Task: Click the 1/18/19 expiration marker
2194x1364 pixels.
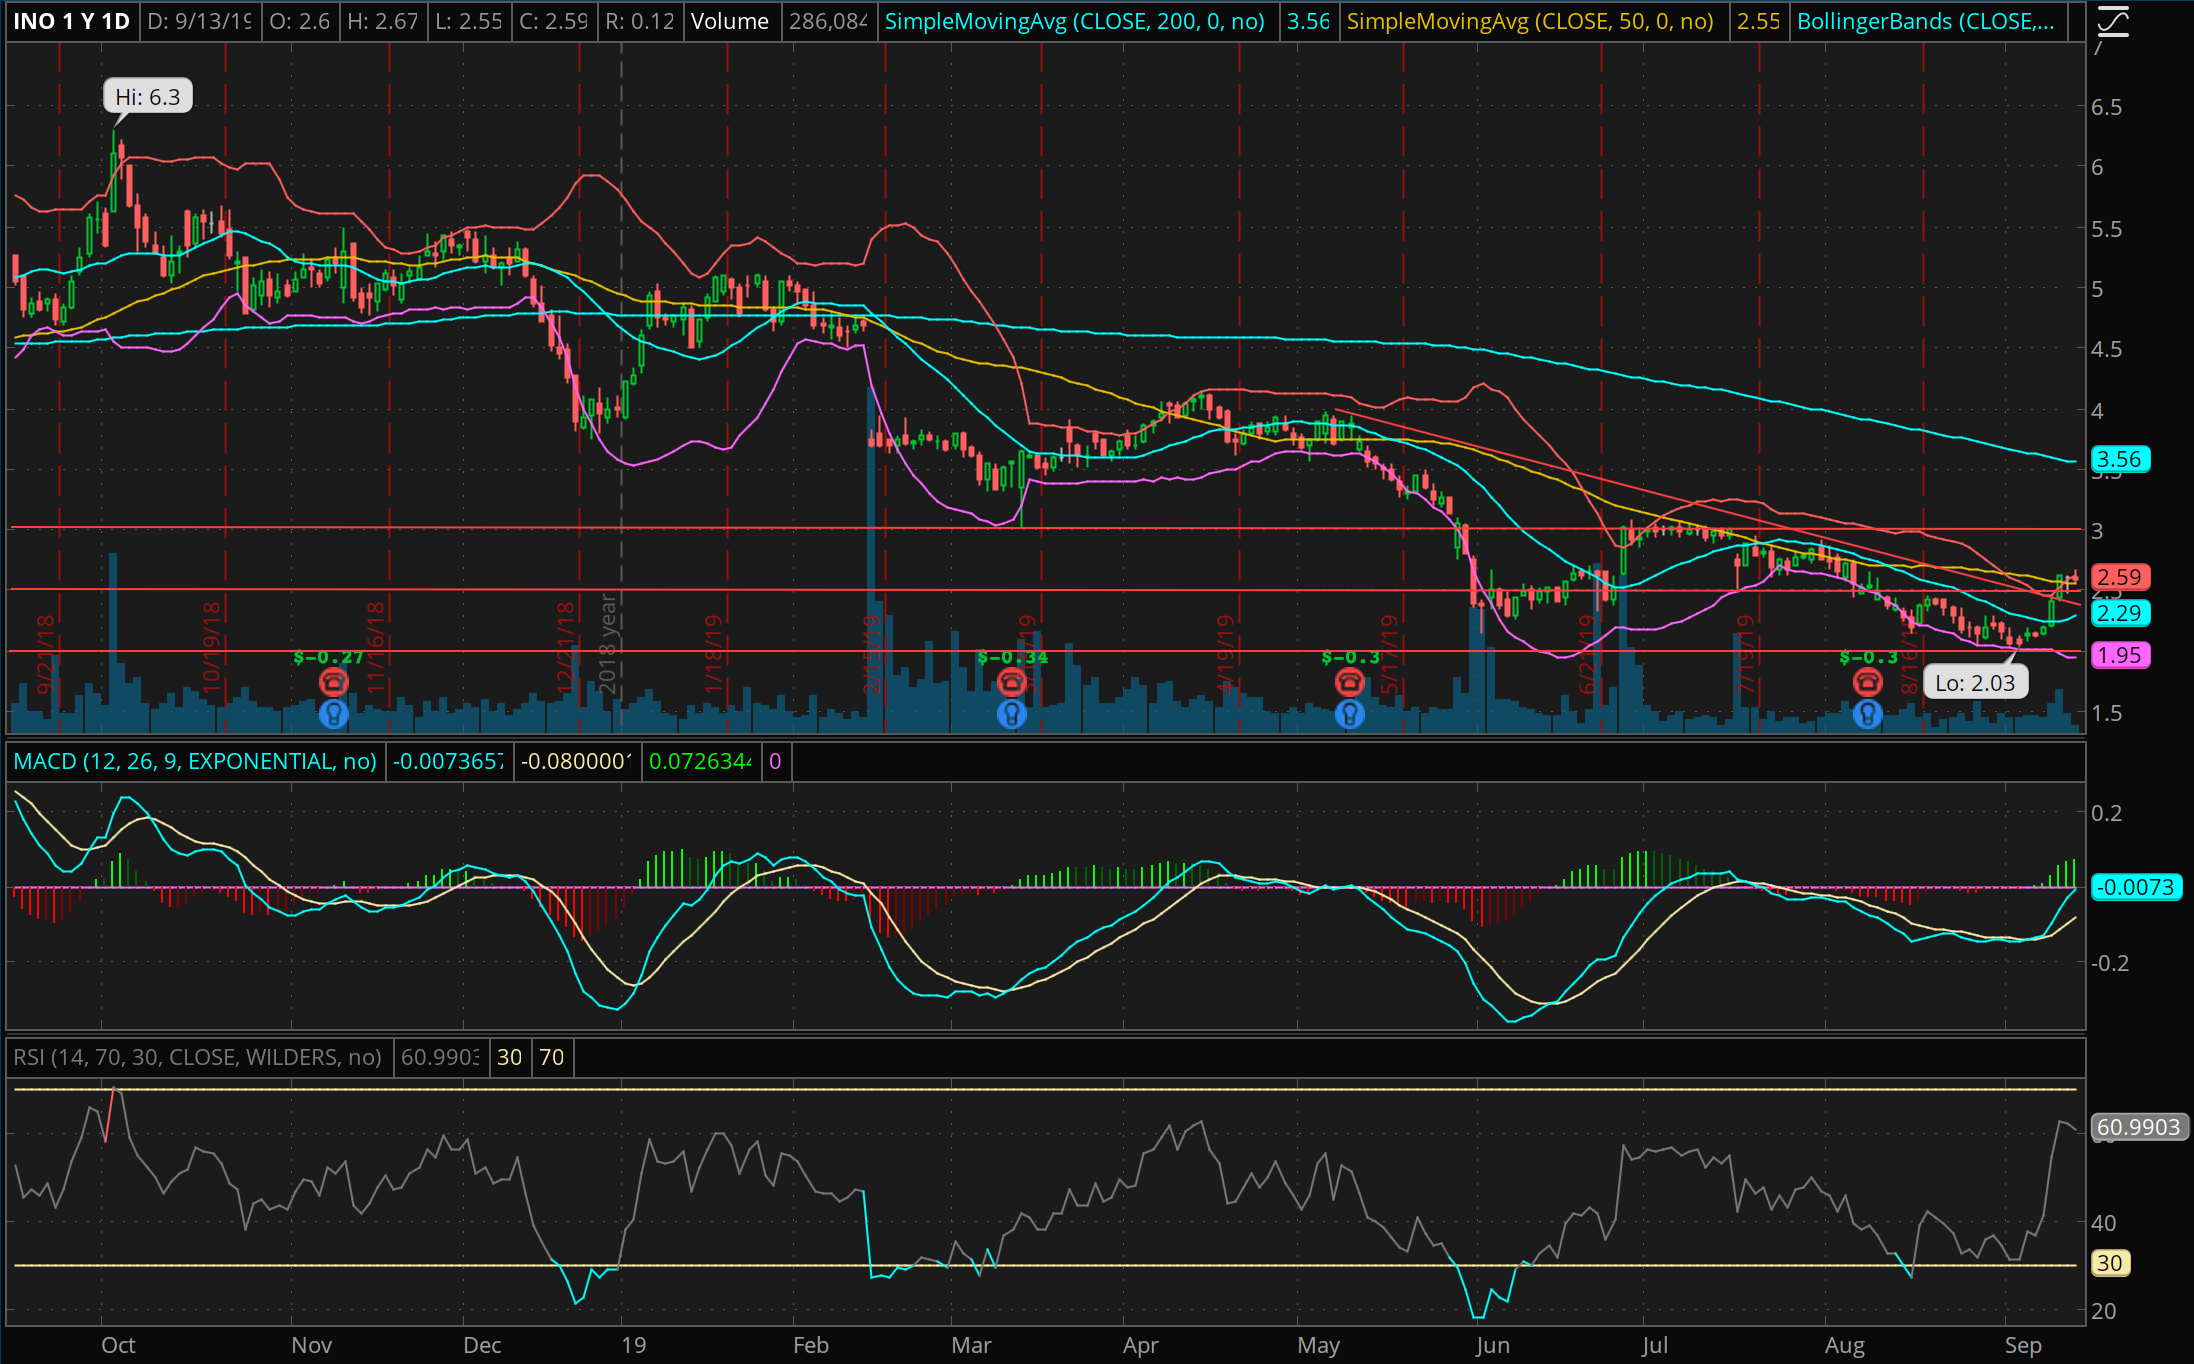Action: pyautogui.click(x=713, y=653)
